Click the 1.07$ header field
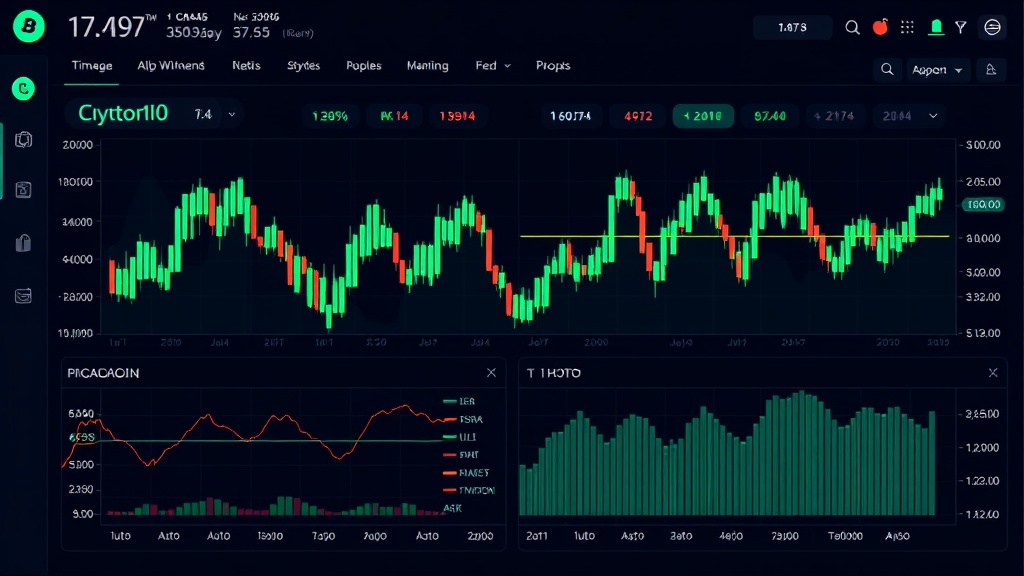This screenshot has height=576, width=1024. [792, 27]
